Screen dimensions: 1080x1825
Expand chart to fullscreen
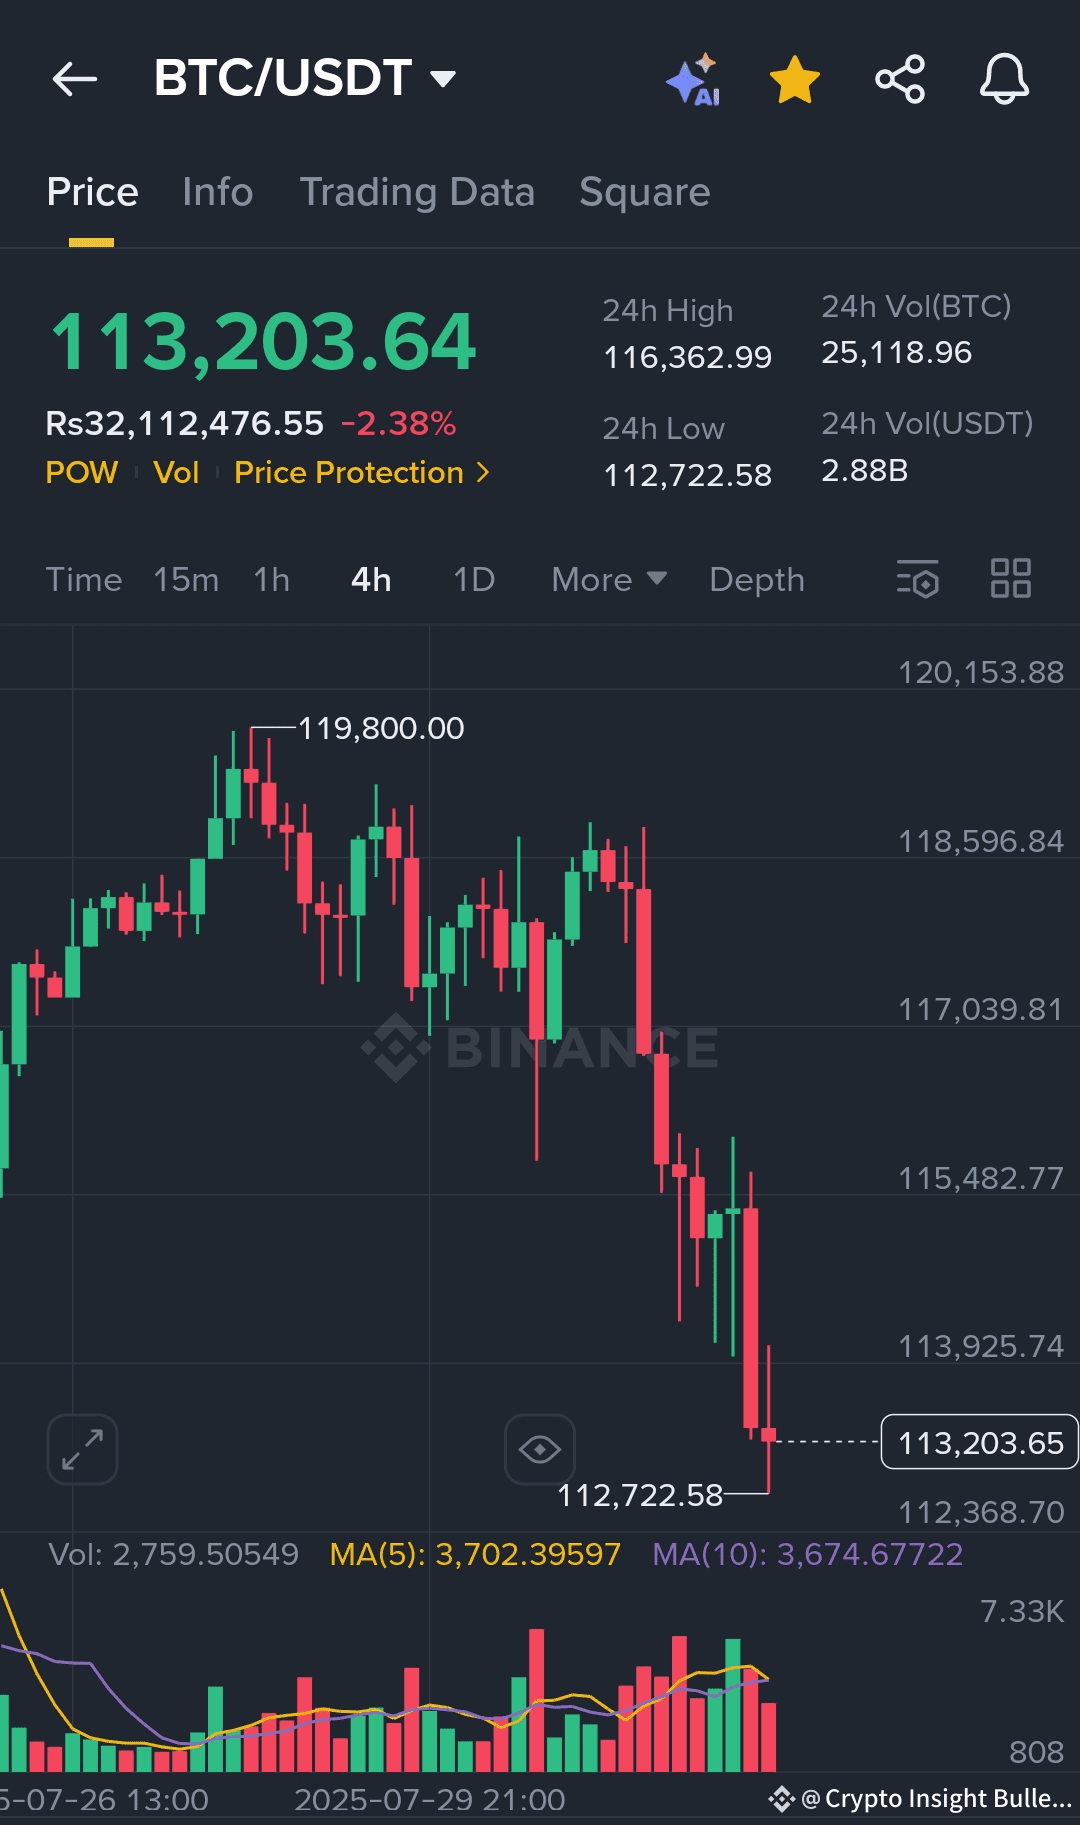coord(82,1449)
